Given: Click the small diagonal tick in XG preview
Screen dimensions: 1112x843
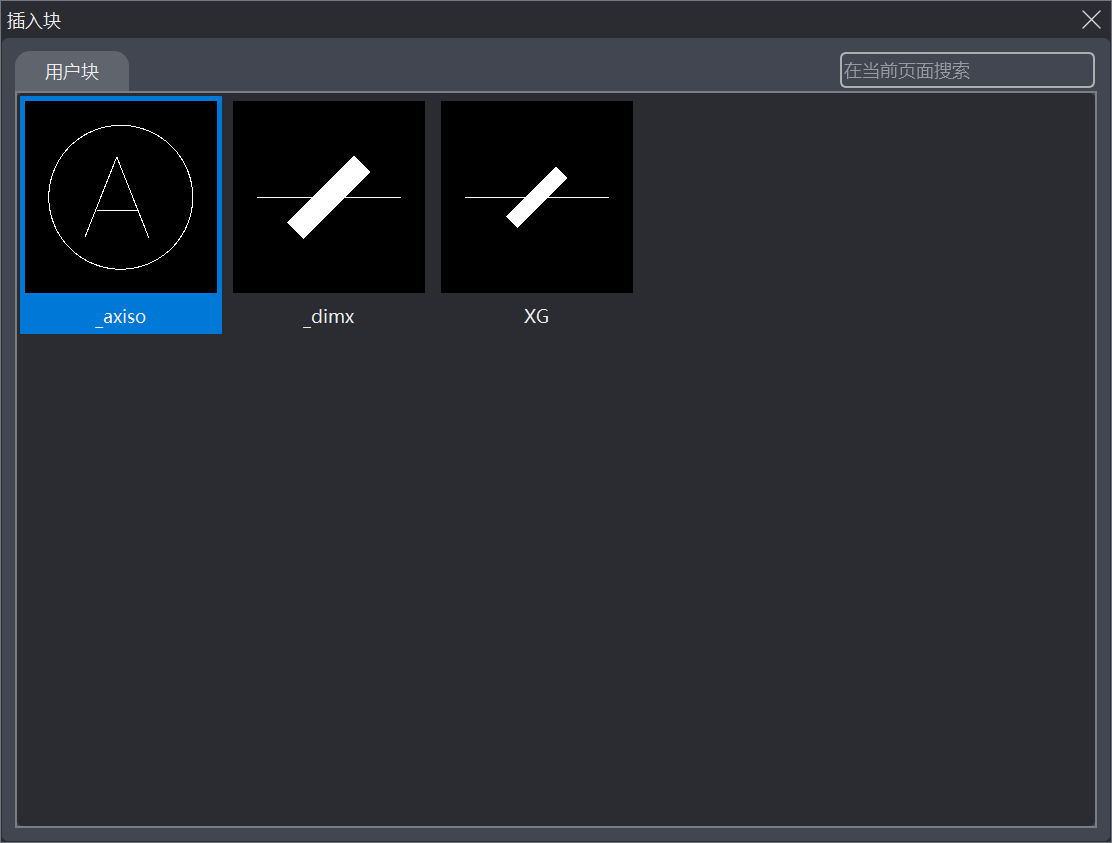Looking at the screenshot, I should click(537, 197).
